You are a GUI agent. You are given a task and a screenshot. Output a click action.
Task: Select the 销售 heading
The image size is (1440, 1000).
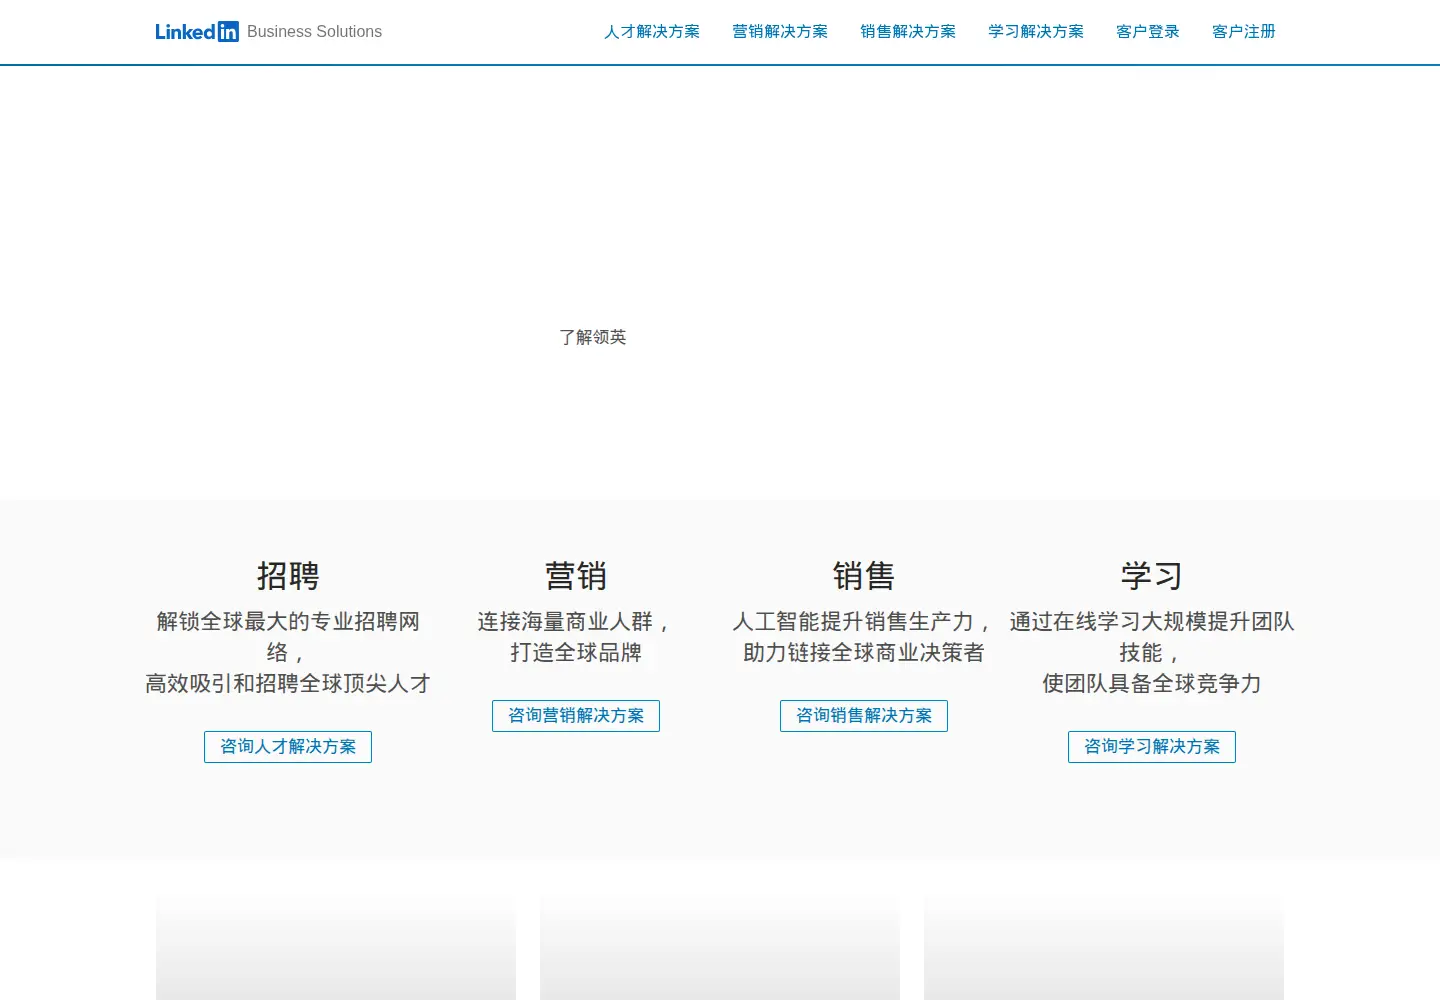(x=864, y=576)
